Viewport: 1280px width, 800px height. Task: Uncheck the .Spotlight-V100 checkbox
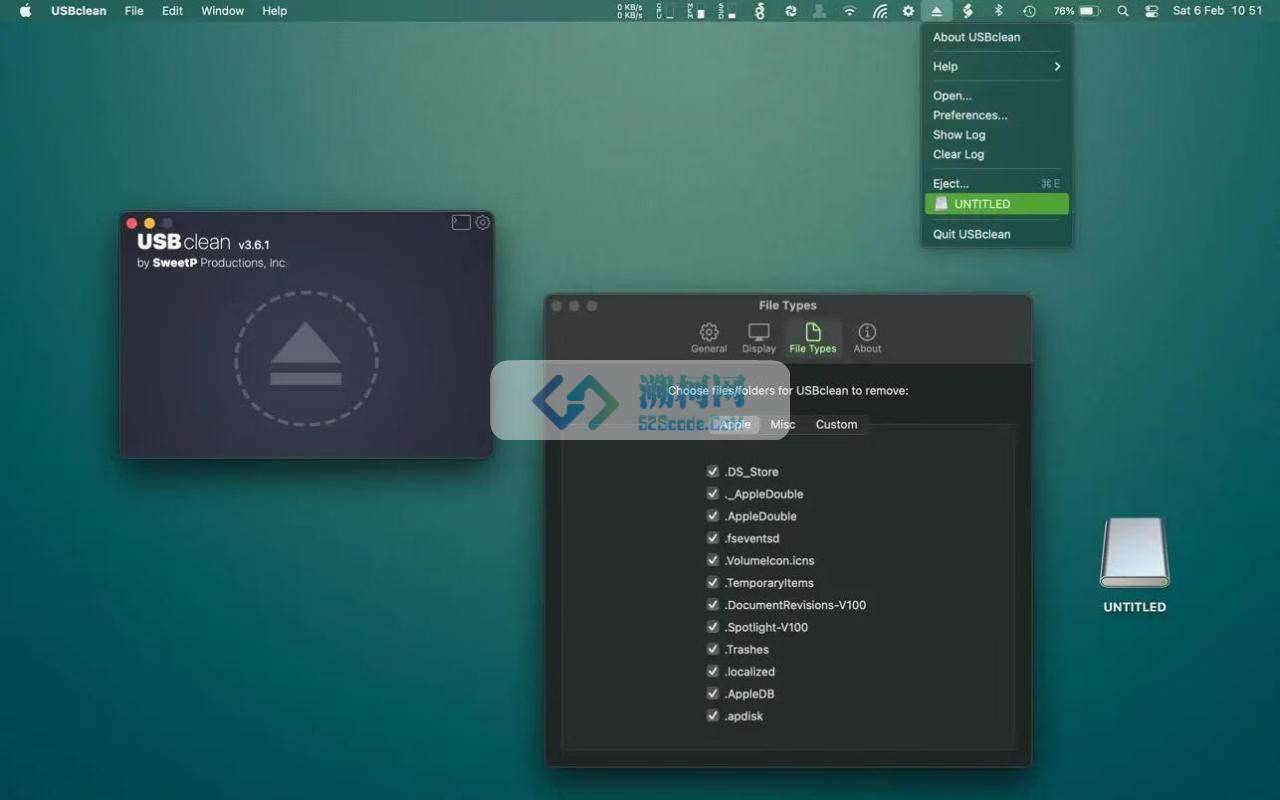713,627
